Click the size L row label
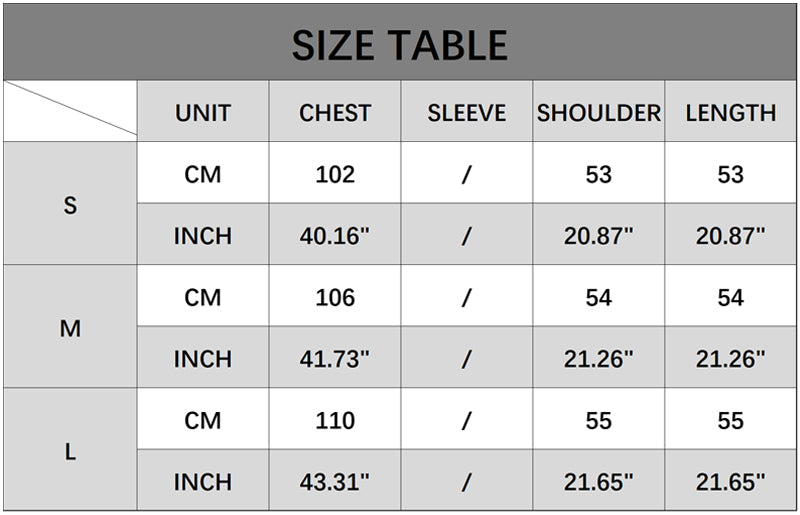The image size is (800, 515). [x=70, y=452]
